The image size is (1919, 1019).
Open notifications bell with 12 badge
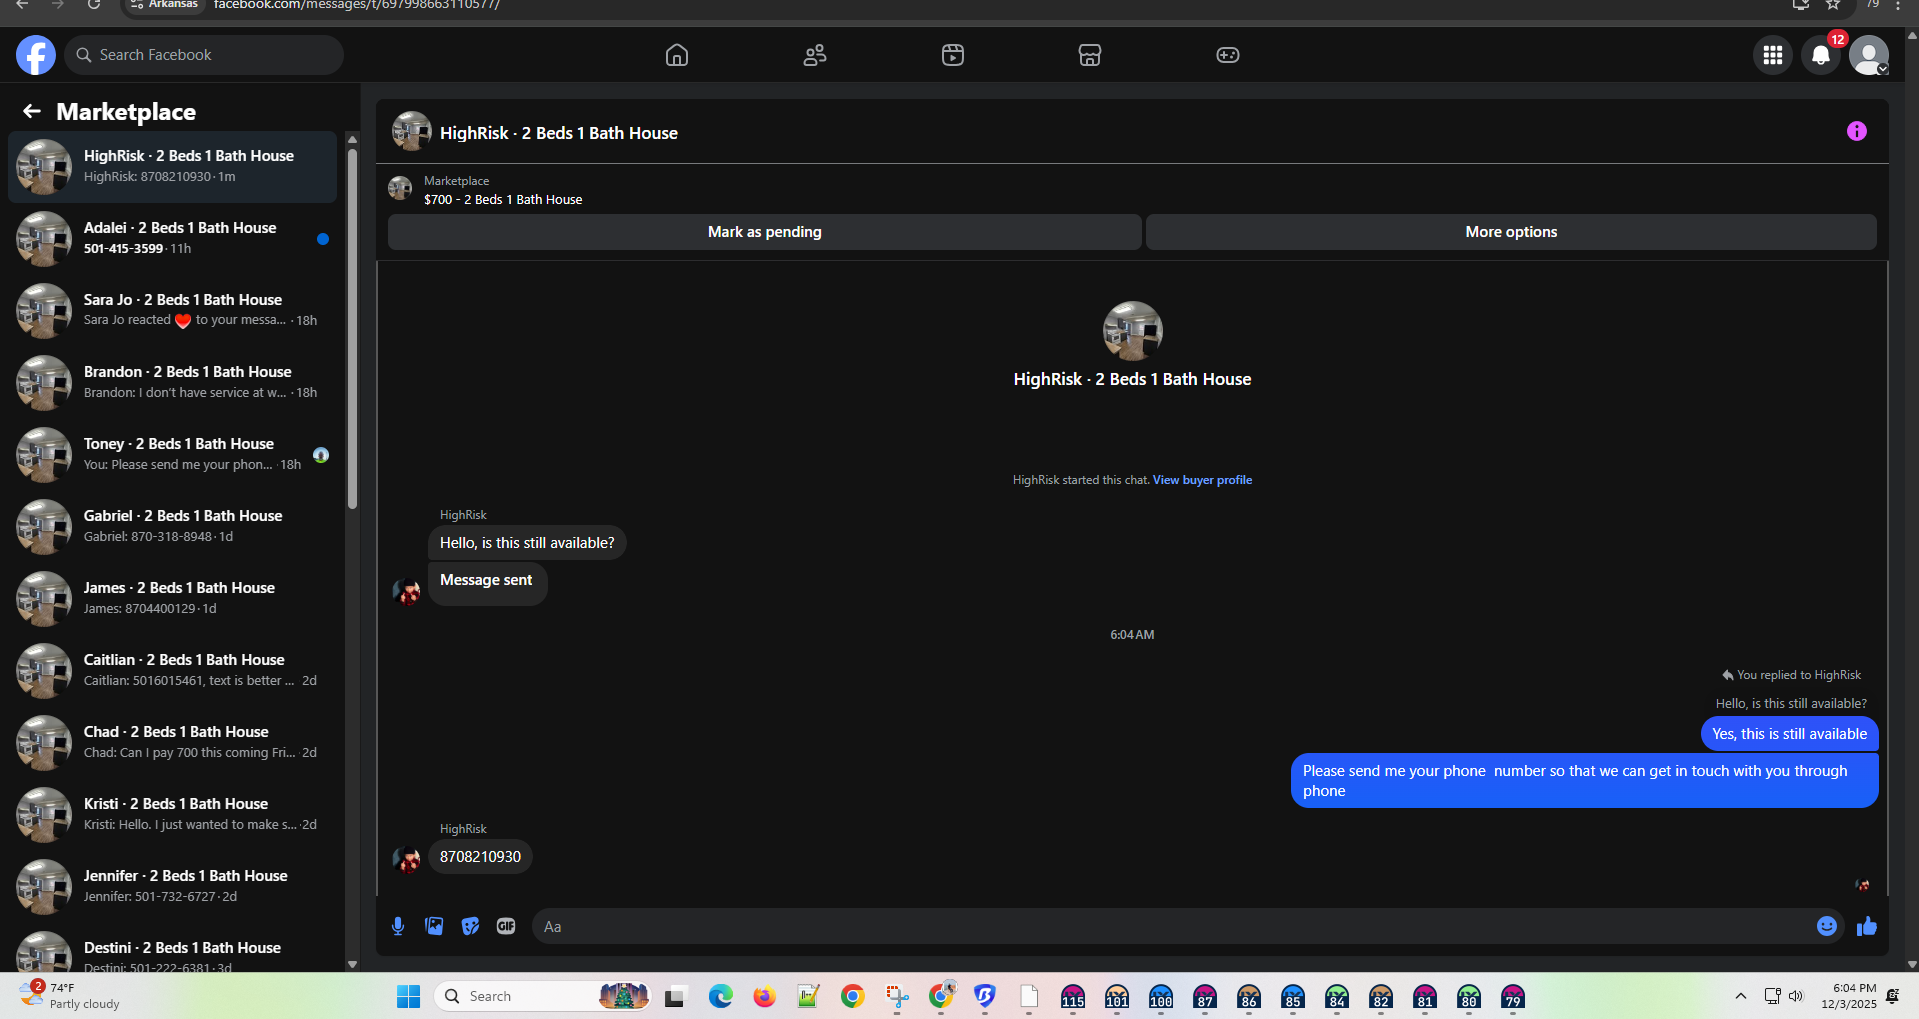[x=1821, y=55]
